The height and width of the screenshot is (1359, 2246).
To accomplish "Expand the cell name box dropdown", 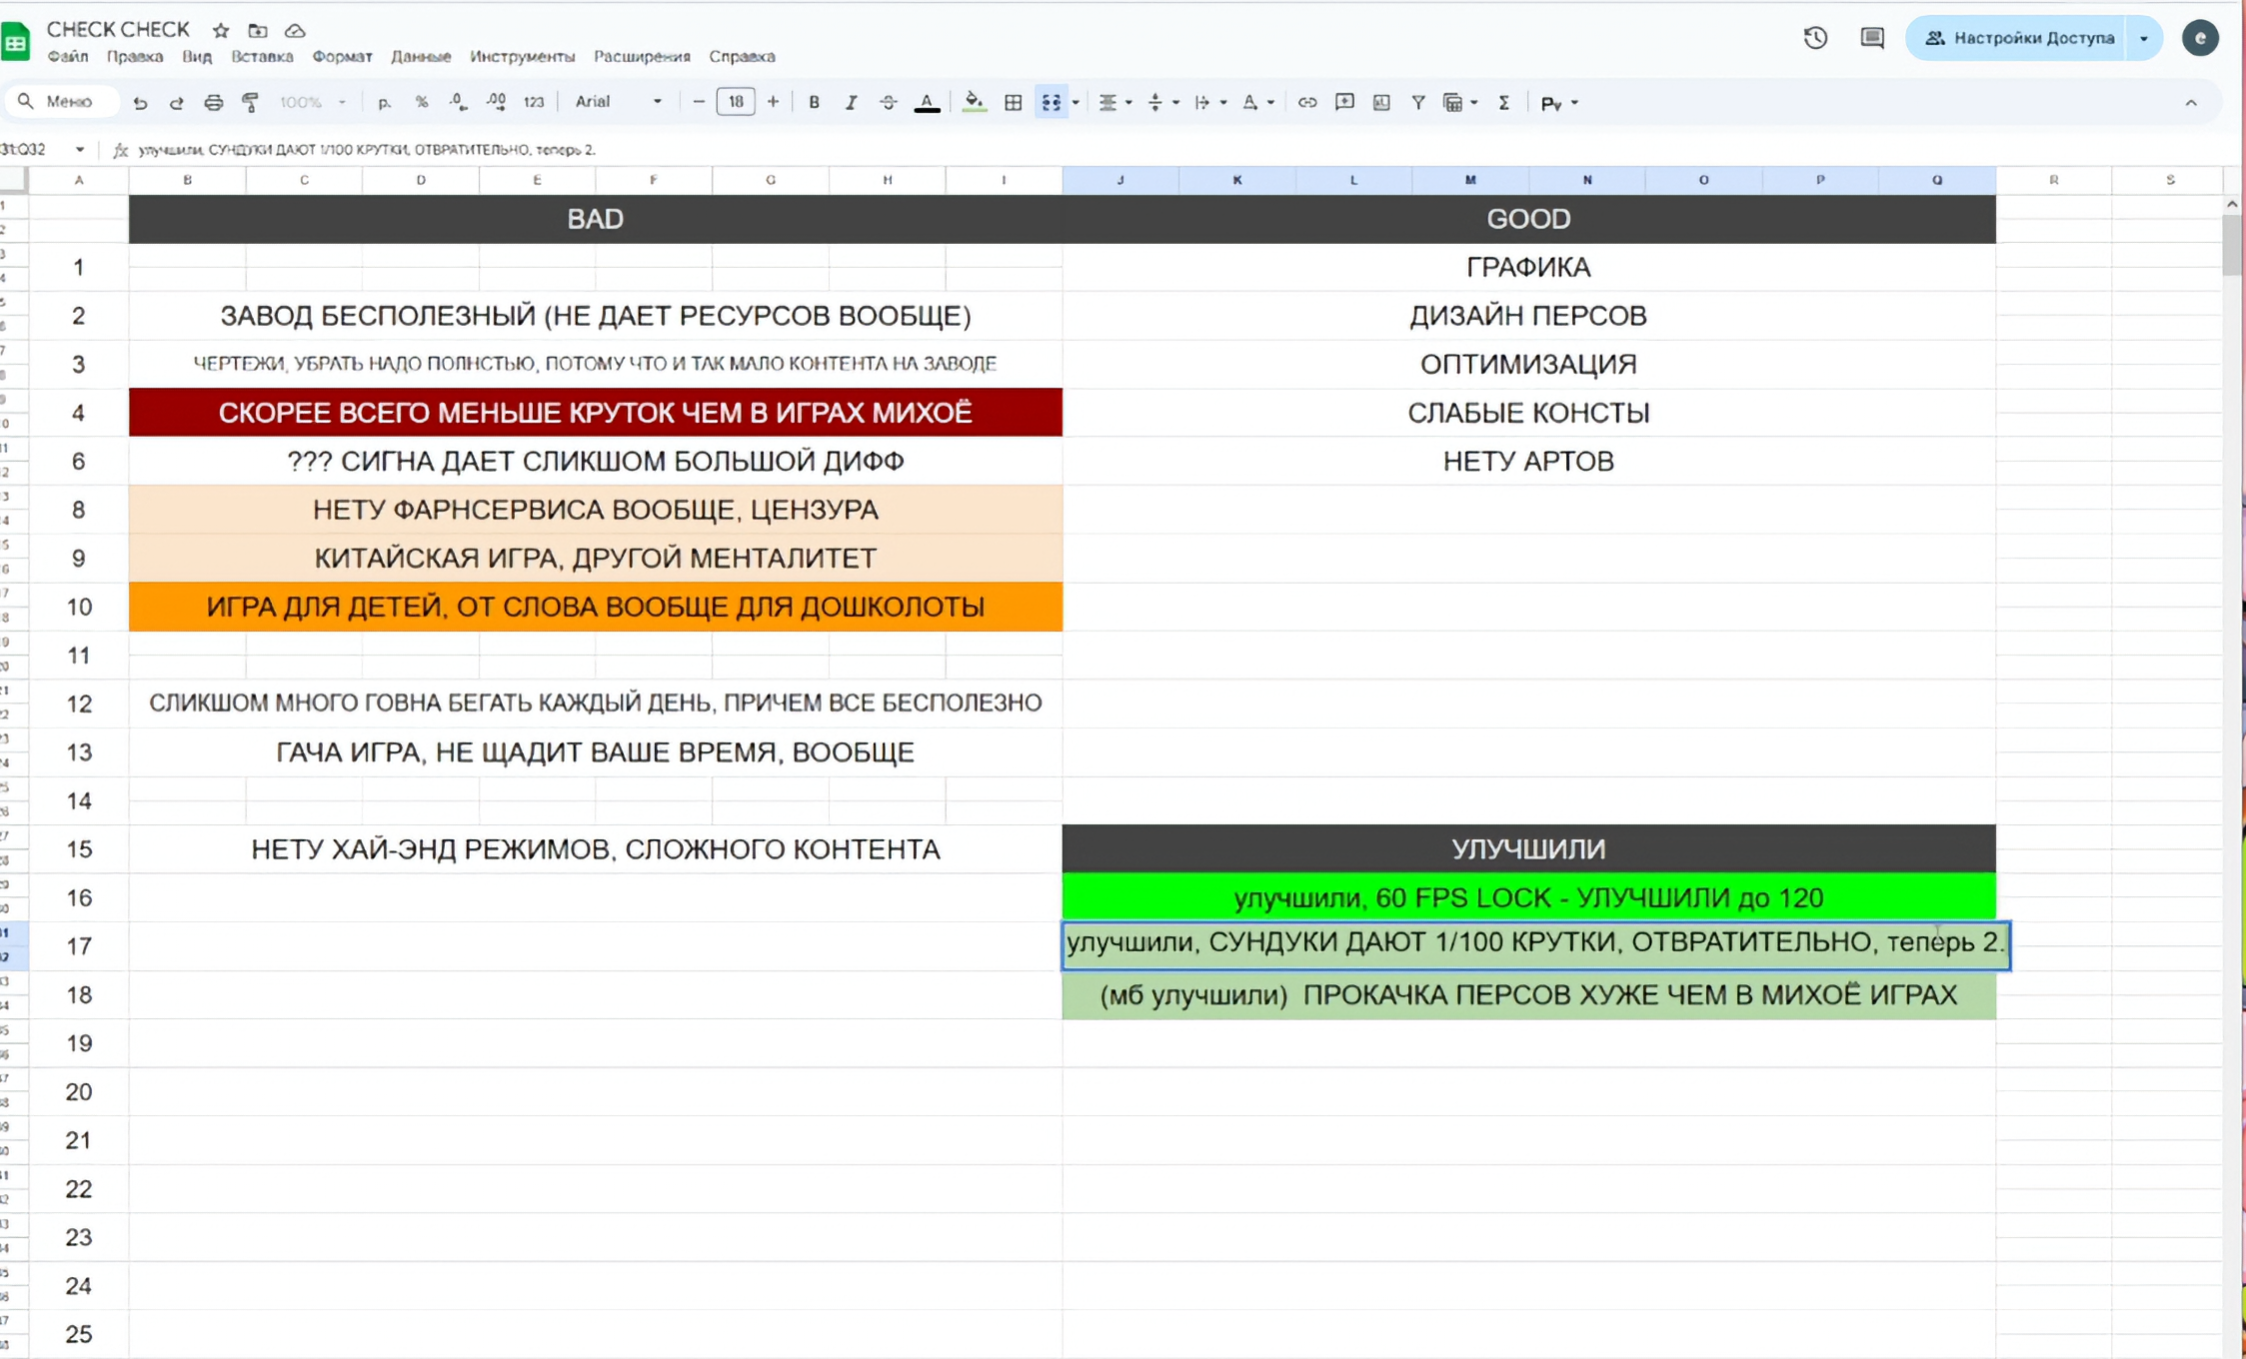I will pos(79,149).
